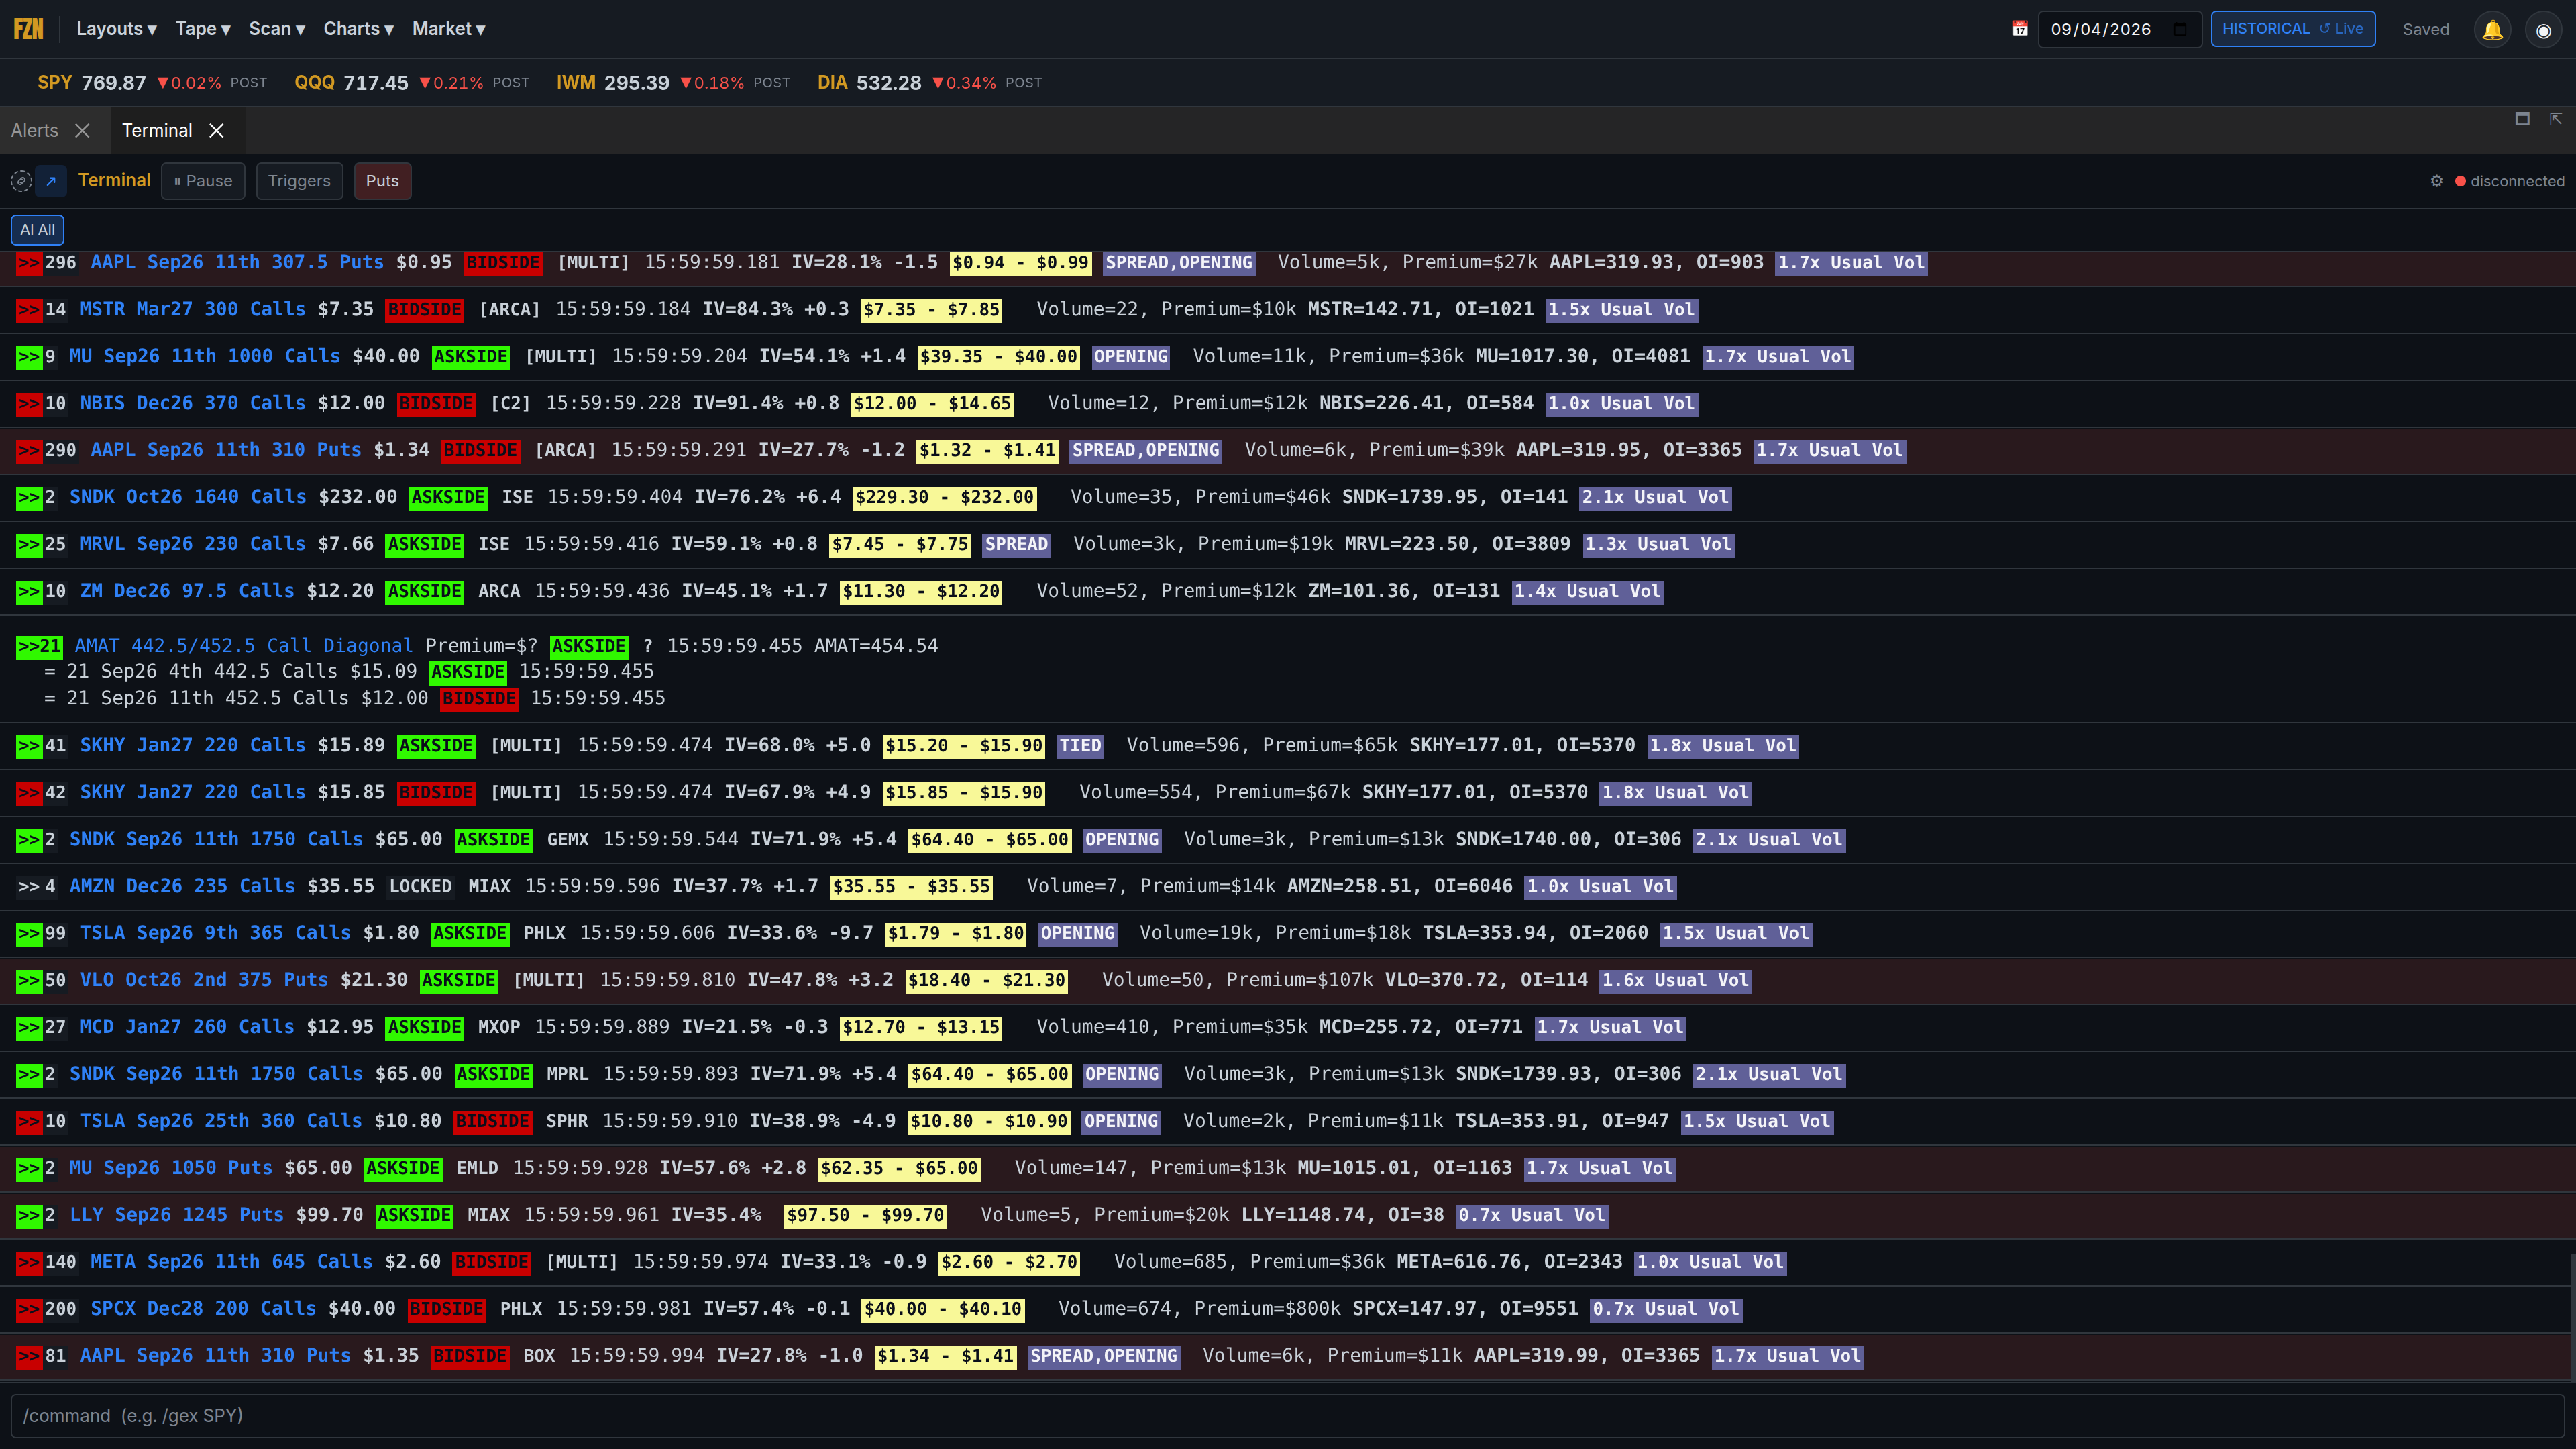2576x1449 pixels.
Task: Open MSTR Mar27 300 Calls contract
Action: point(192,310)
